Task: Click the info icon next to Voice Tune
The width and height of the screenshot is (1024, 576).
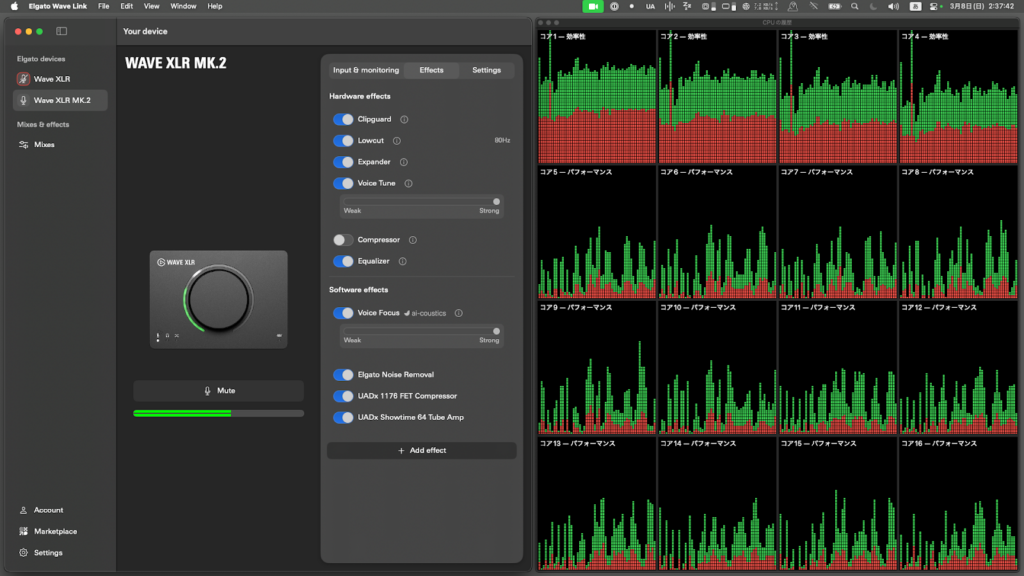Action: click(408, 184)
